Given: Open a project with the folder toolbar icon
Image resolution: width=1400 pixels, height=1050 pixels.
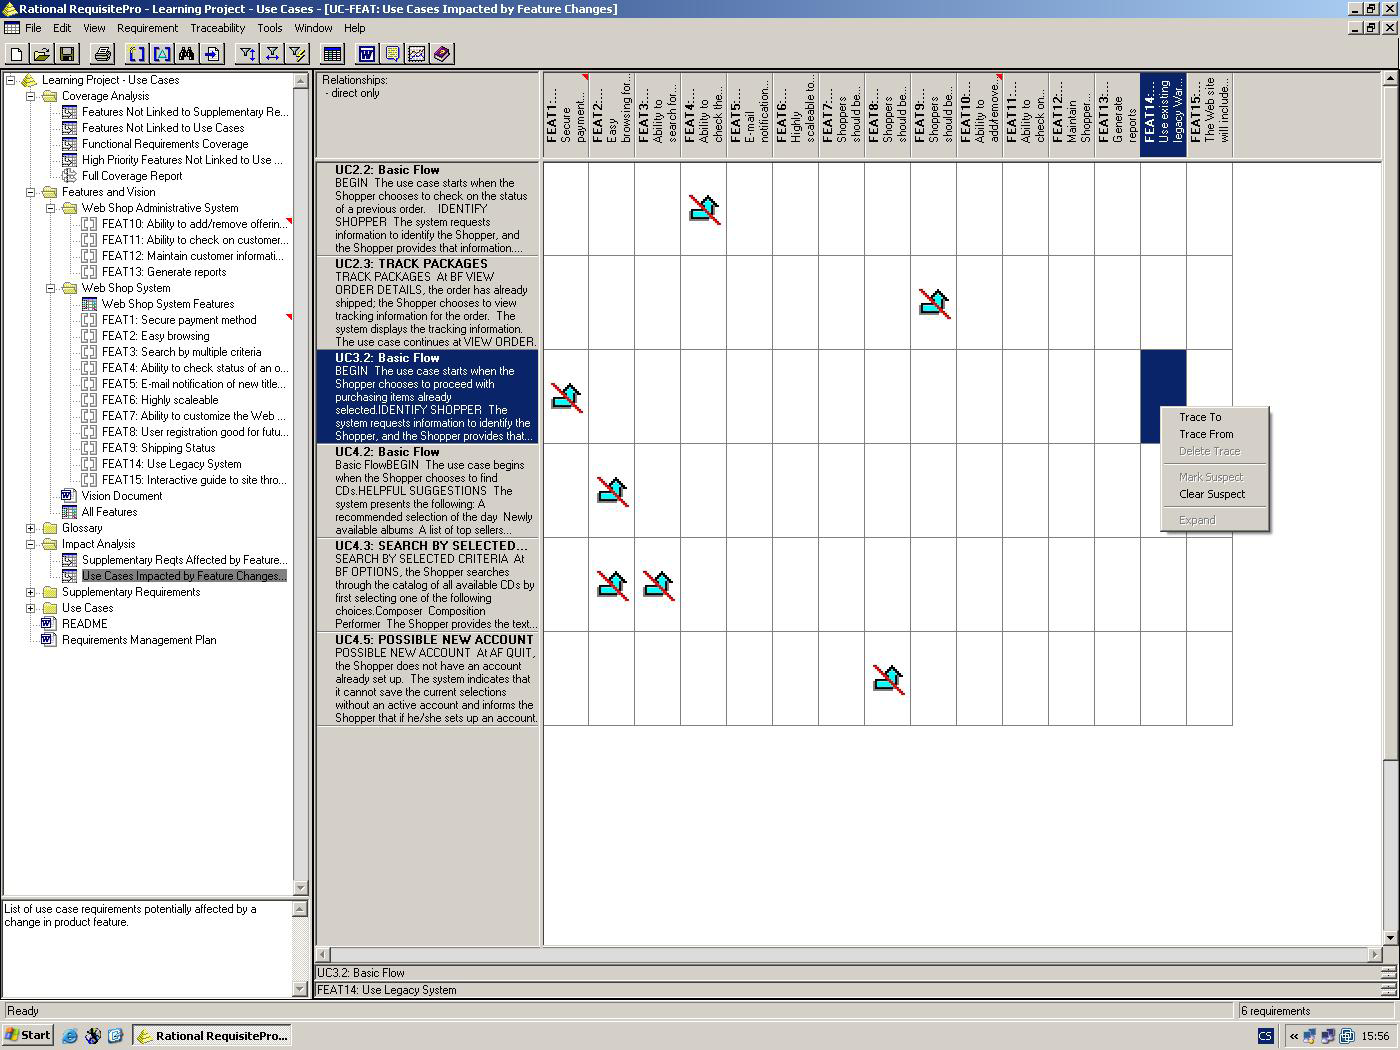Looking at the screenshot, I should [x=41, y=54].
